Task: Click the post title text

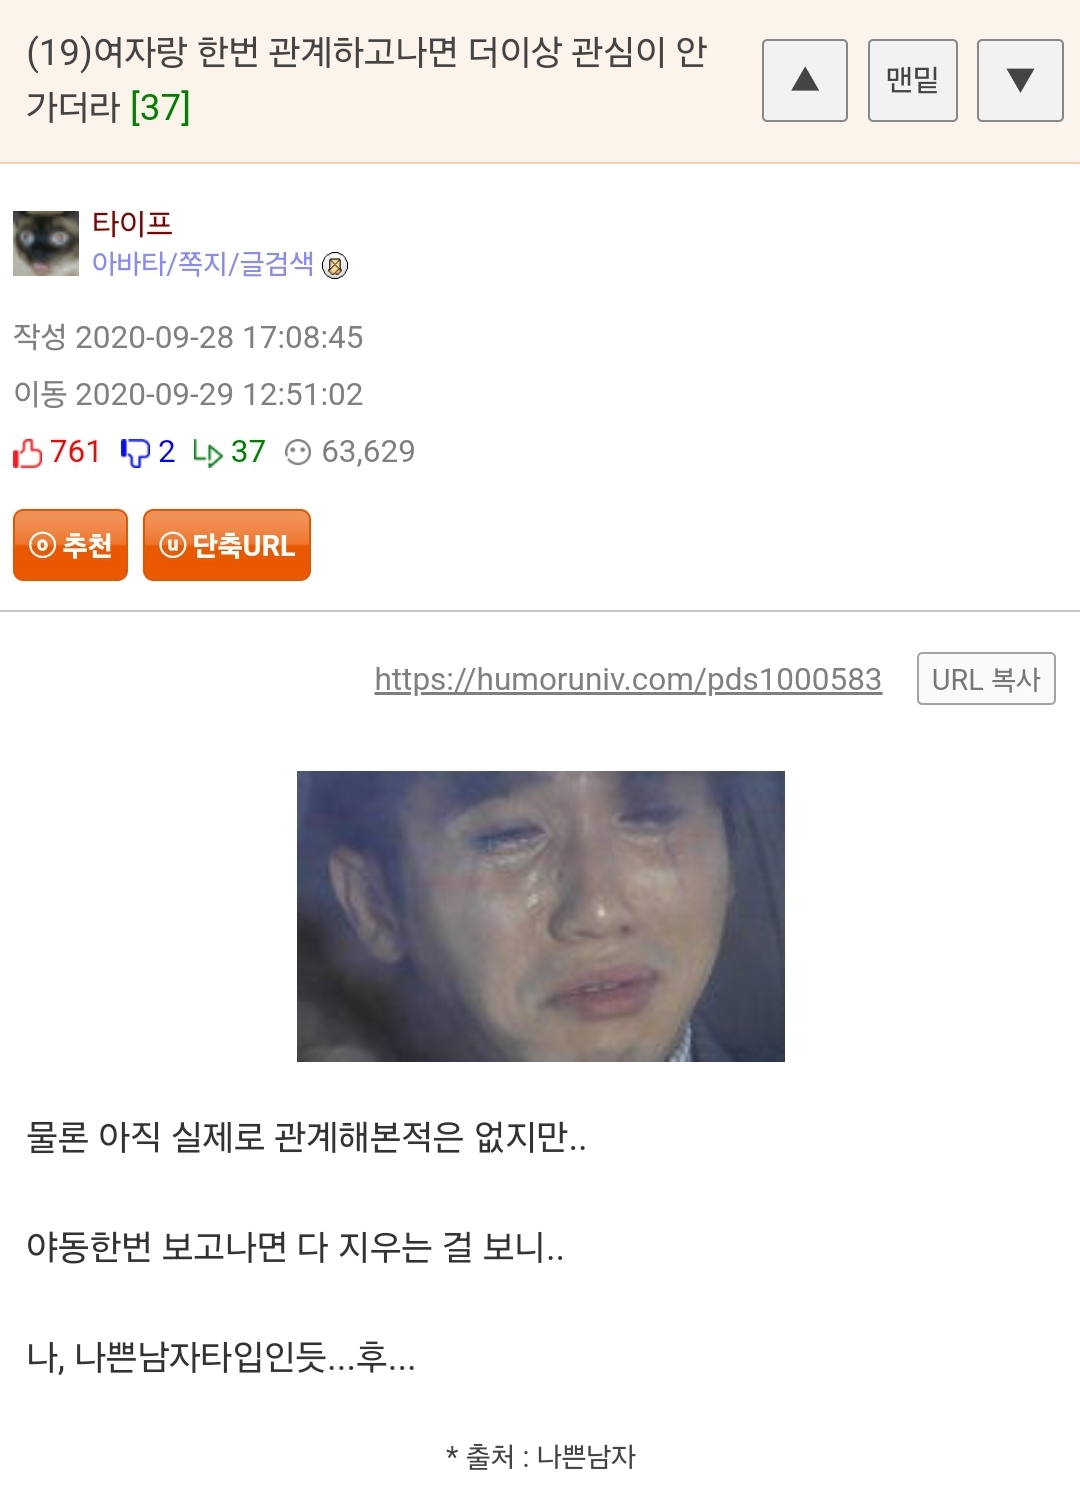Action: tap(366, 78)
